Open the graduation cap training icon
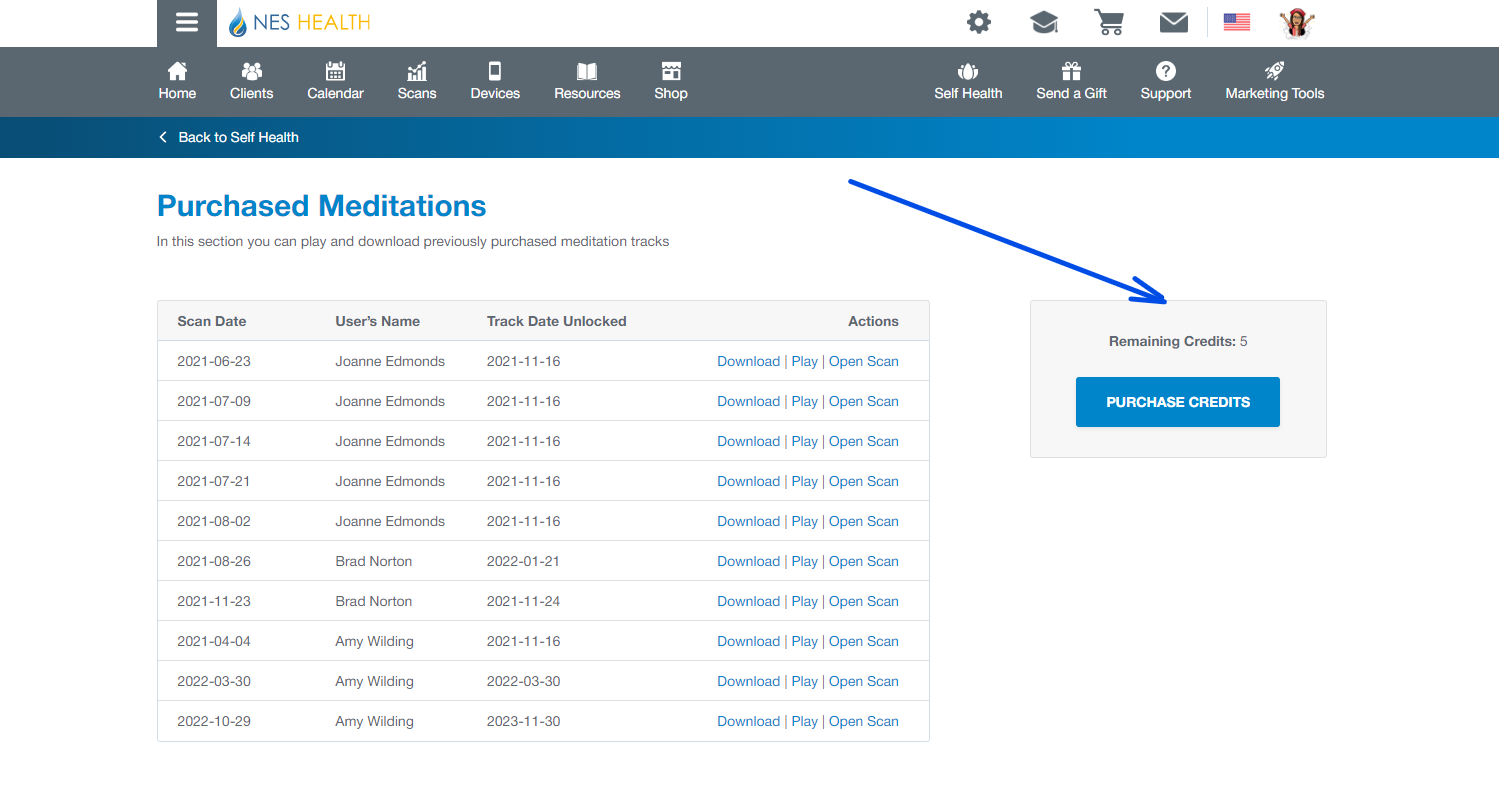The image size is (1499, 800). pos(1044,22)
